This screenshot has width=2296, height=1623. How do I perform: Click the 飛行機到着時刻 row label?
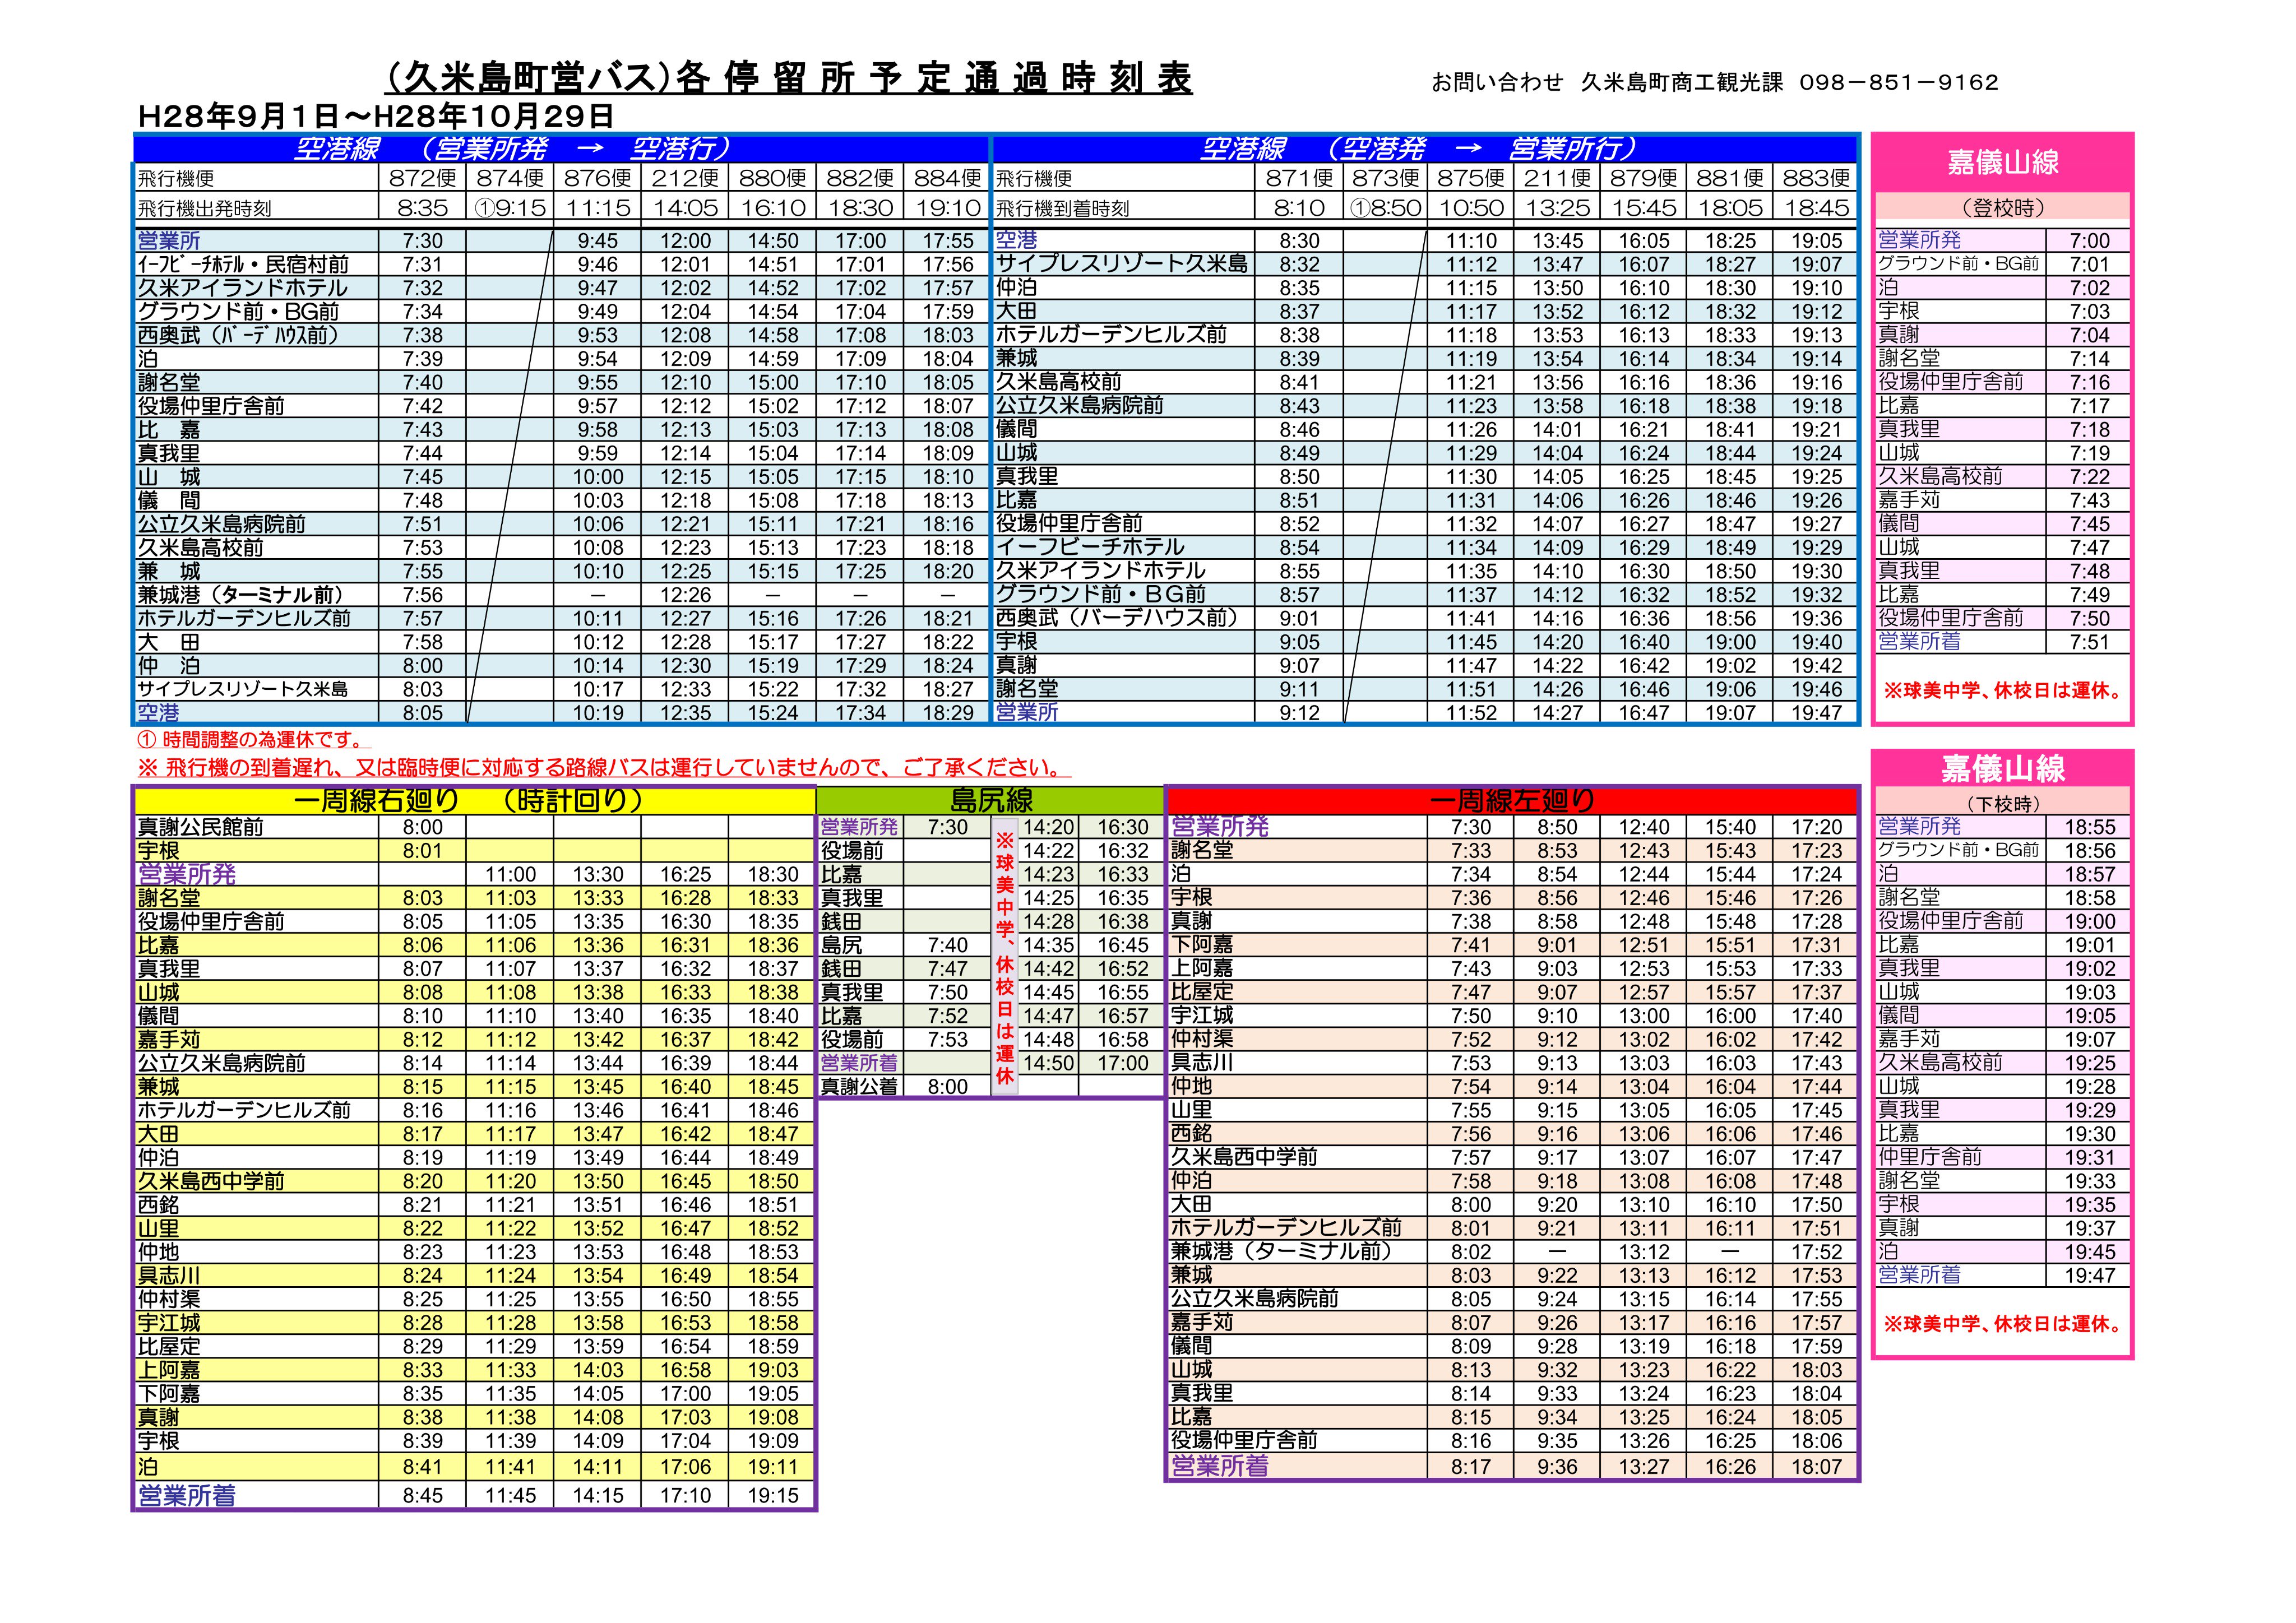(1062, 209)
